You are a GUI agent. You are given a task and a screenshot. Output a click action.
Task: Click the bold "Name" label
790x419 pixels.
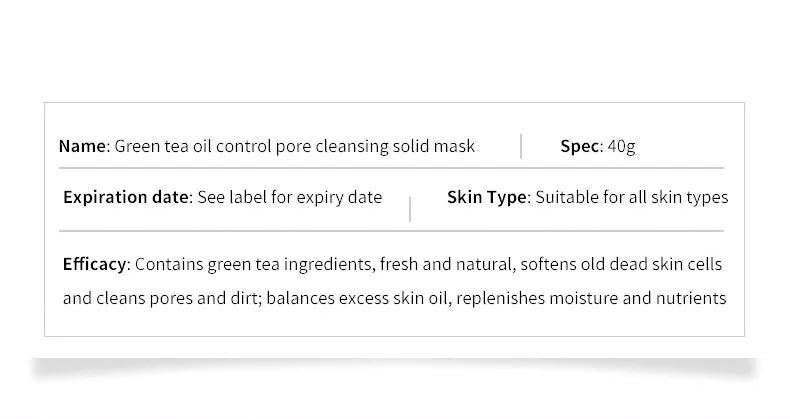[x=82, y=146]
